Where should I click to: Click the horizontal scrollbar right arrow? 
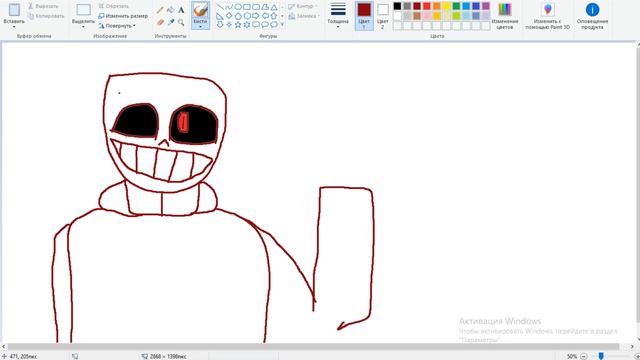(633, 347)
